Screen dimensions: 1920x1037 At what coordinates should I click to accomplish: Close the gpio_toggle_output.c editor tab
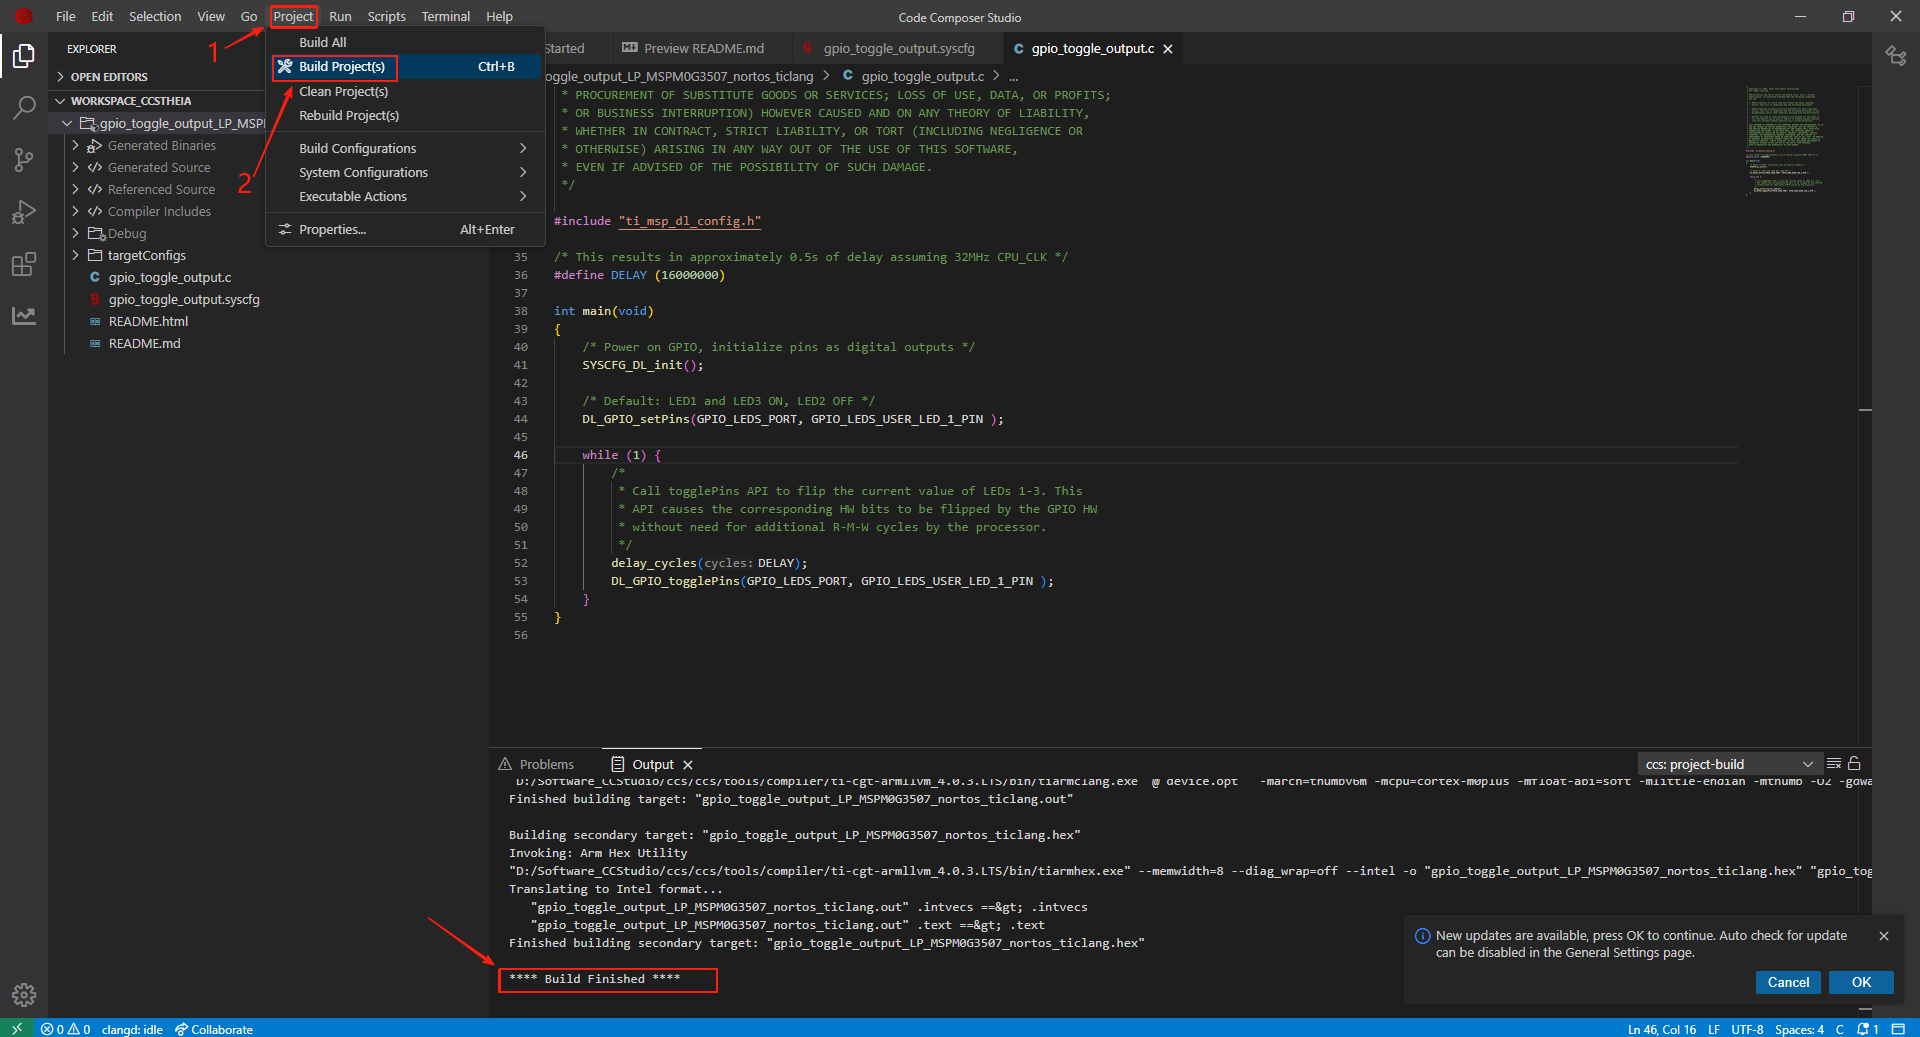[x=1167, y=49]
